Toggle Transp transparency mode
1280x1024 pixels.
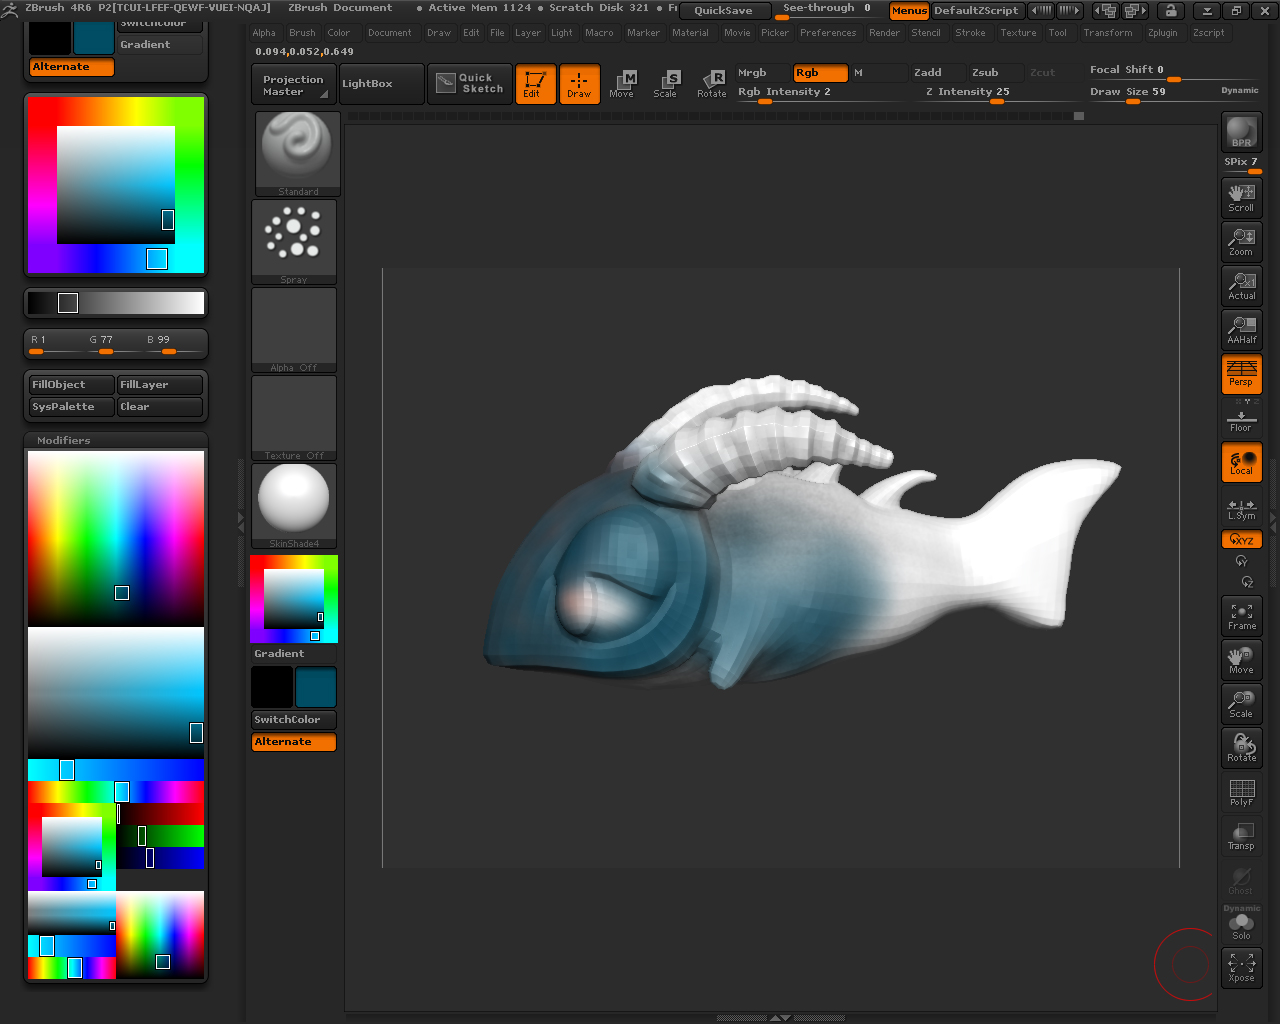pos(1241,836)
